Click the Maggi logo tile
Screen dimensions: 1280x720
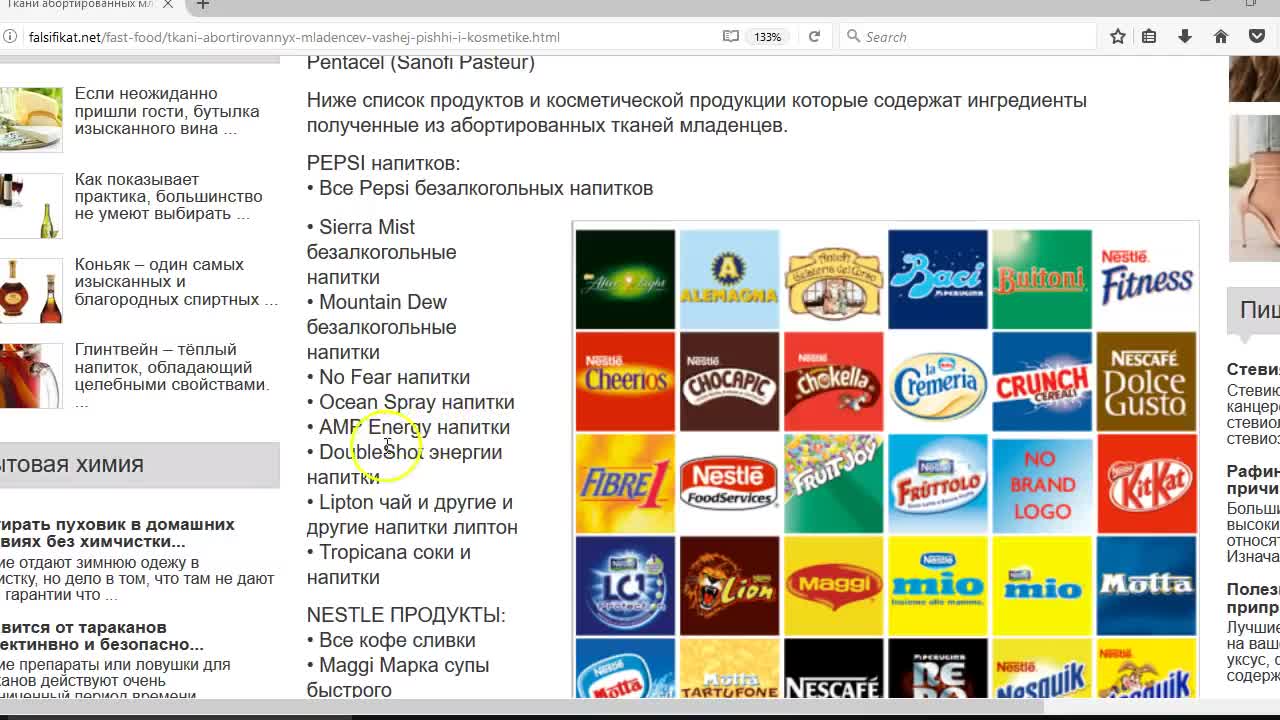pyautogui.click(x=834, y=586)
